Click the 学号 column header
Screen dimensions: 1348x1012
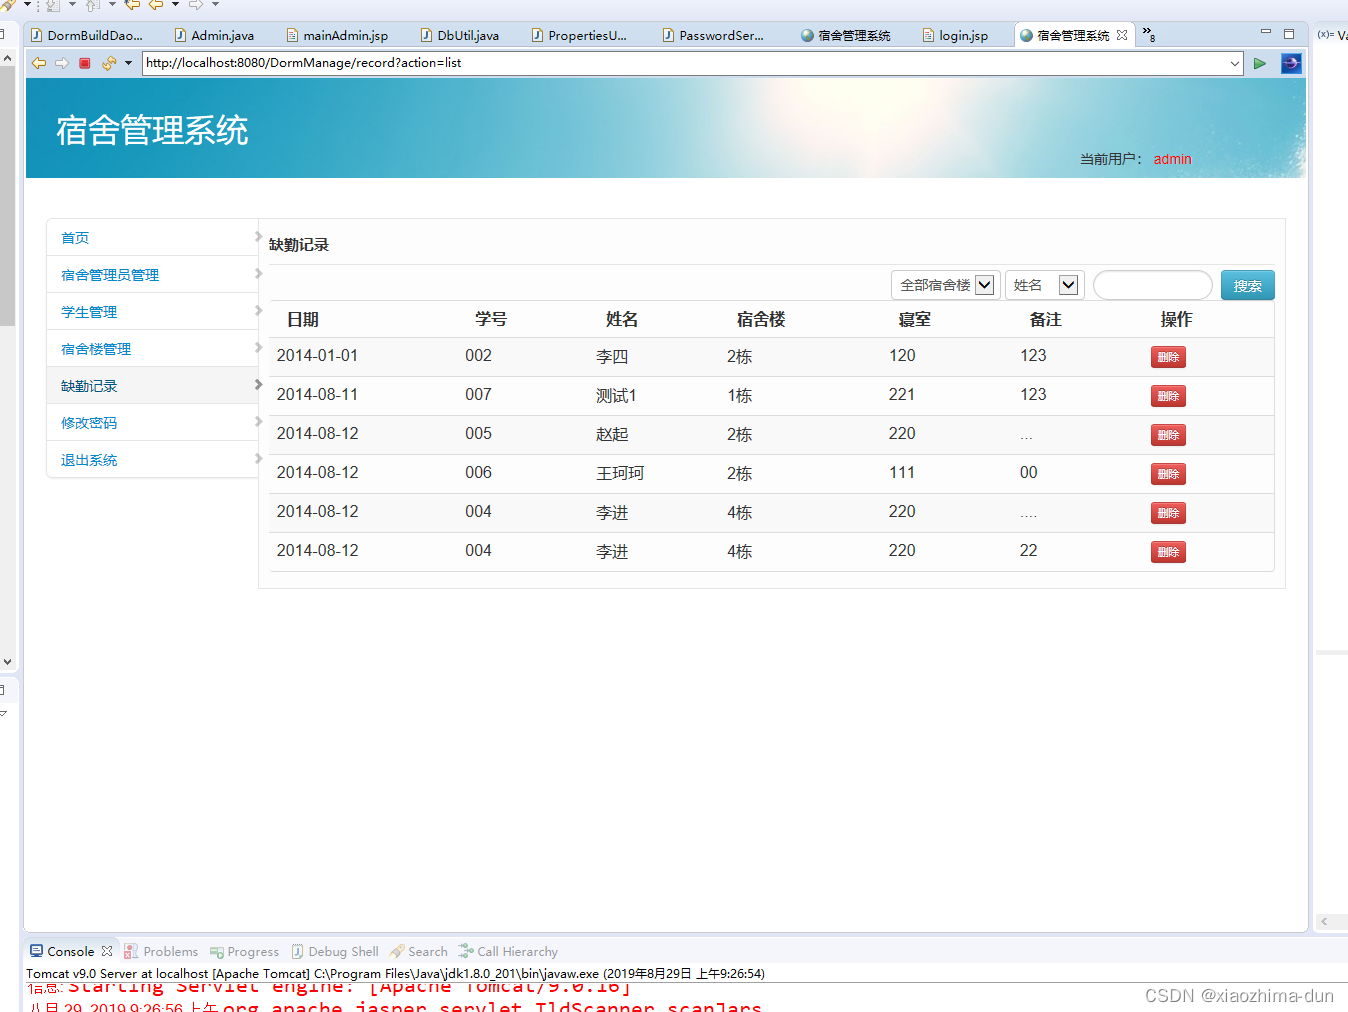point(491,319)
